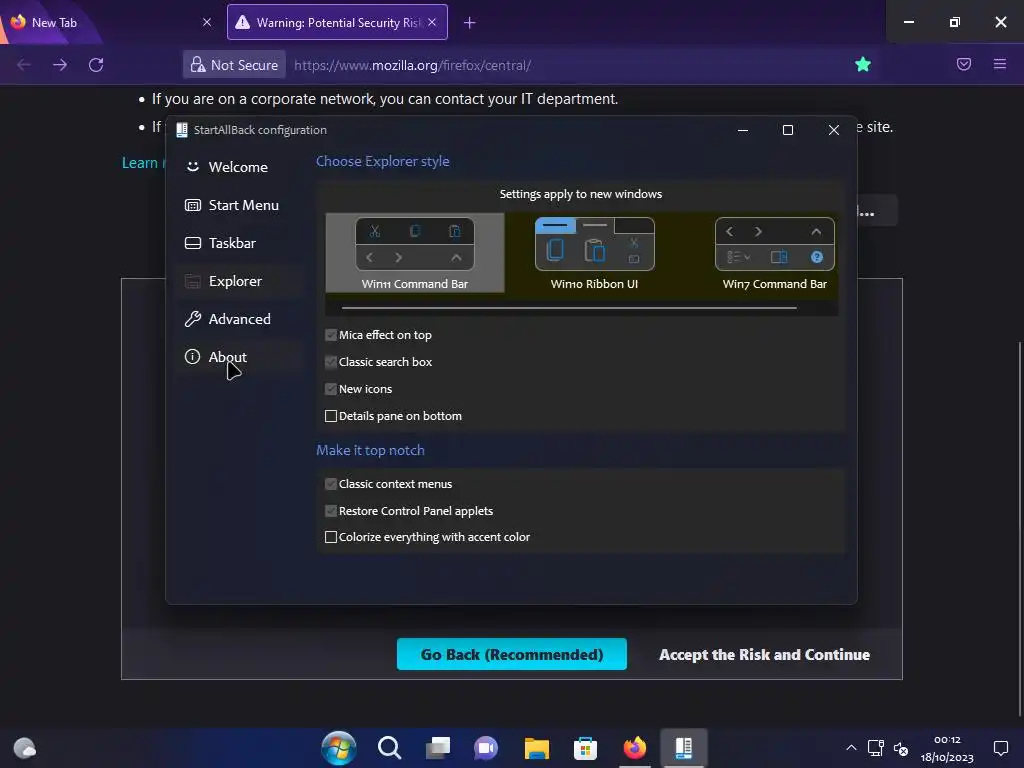Click the Firefox back arrow
Image resolution: width=1024 pixels, height=768 pixels.
click(x=24, y=65)
